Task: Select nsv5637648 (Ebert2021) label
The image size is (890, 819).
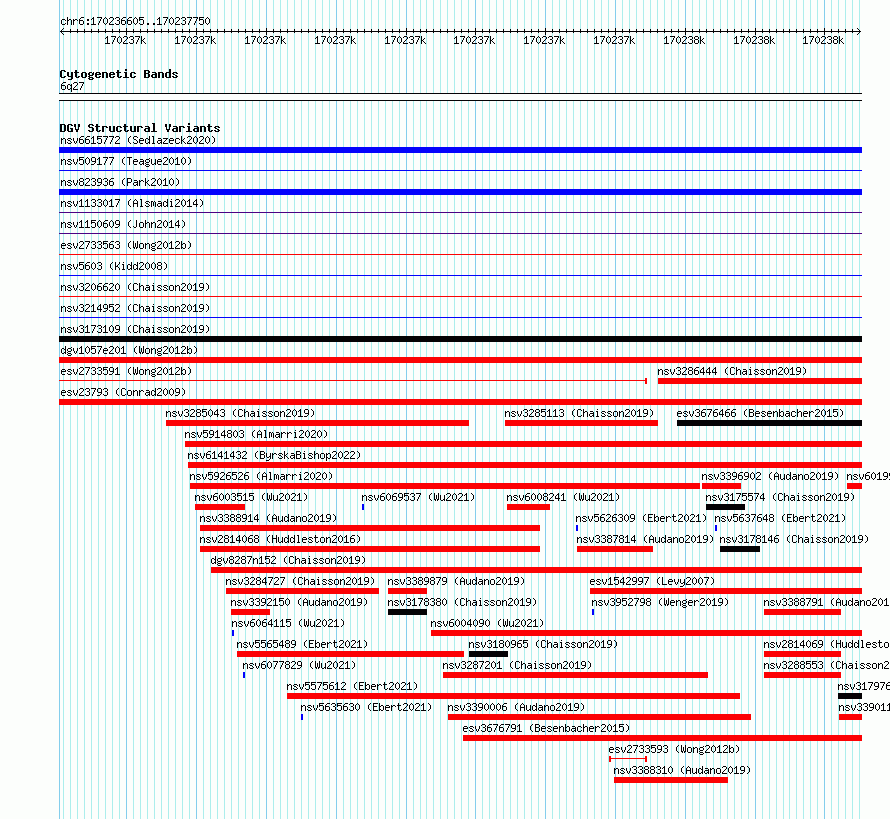Action: (x=780, y=518)
